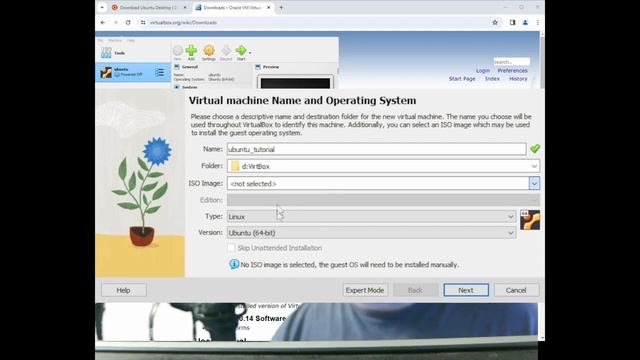Open the Machine menu in VirtualBox Manager

115,40
